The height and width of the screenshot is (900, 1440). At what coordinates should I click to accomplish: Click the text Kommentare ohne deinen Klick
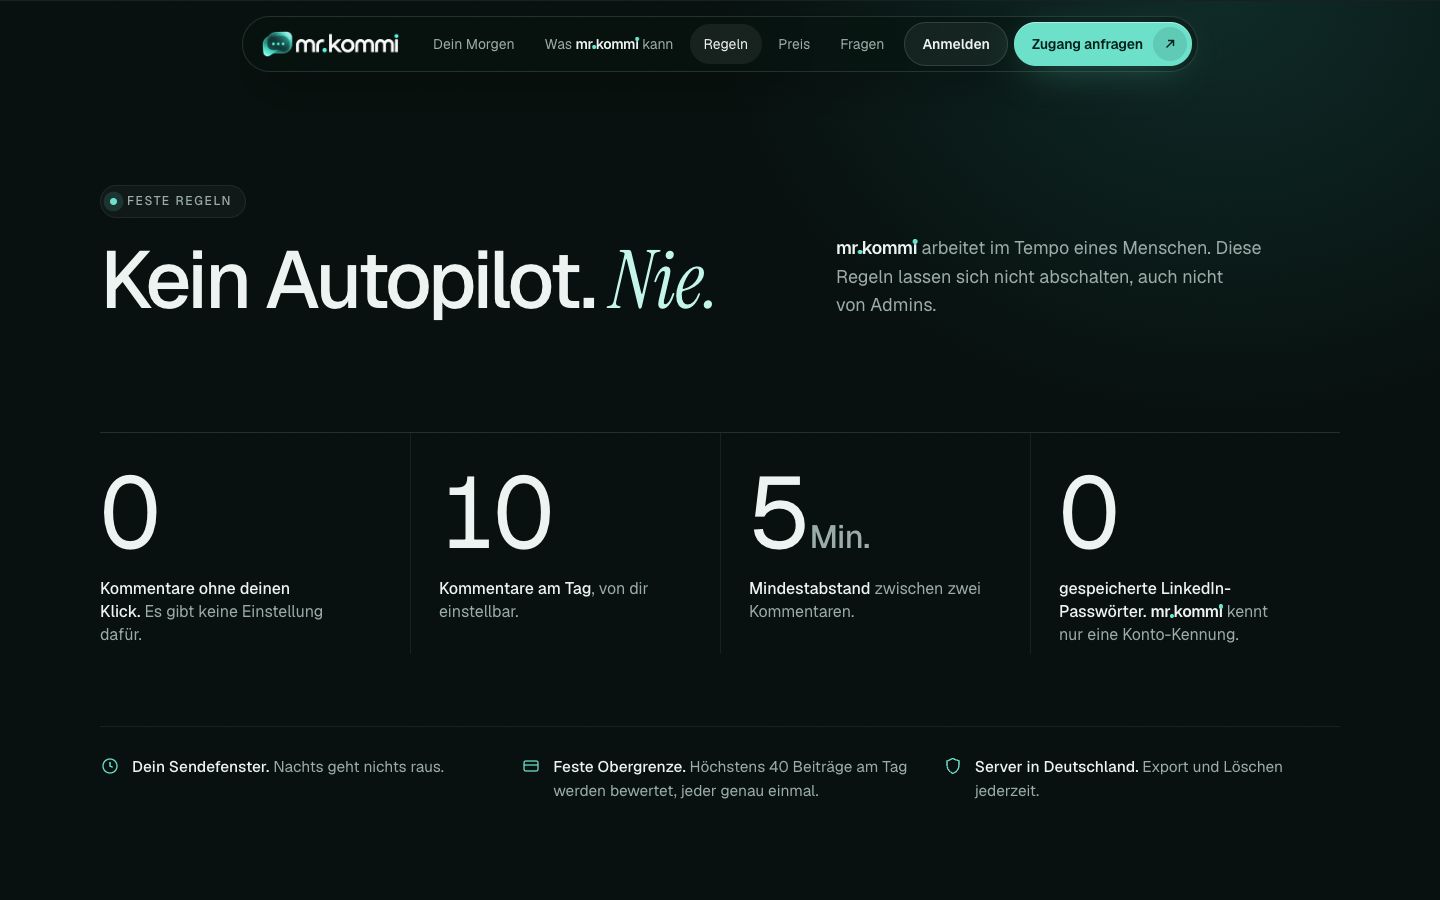pos(195,600)
